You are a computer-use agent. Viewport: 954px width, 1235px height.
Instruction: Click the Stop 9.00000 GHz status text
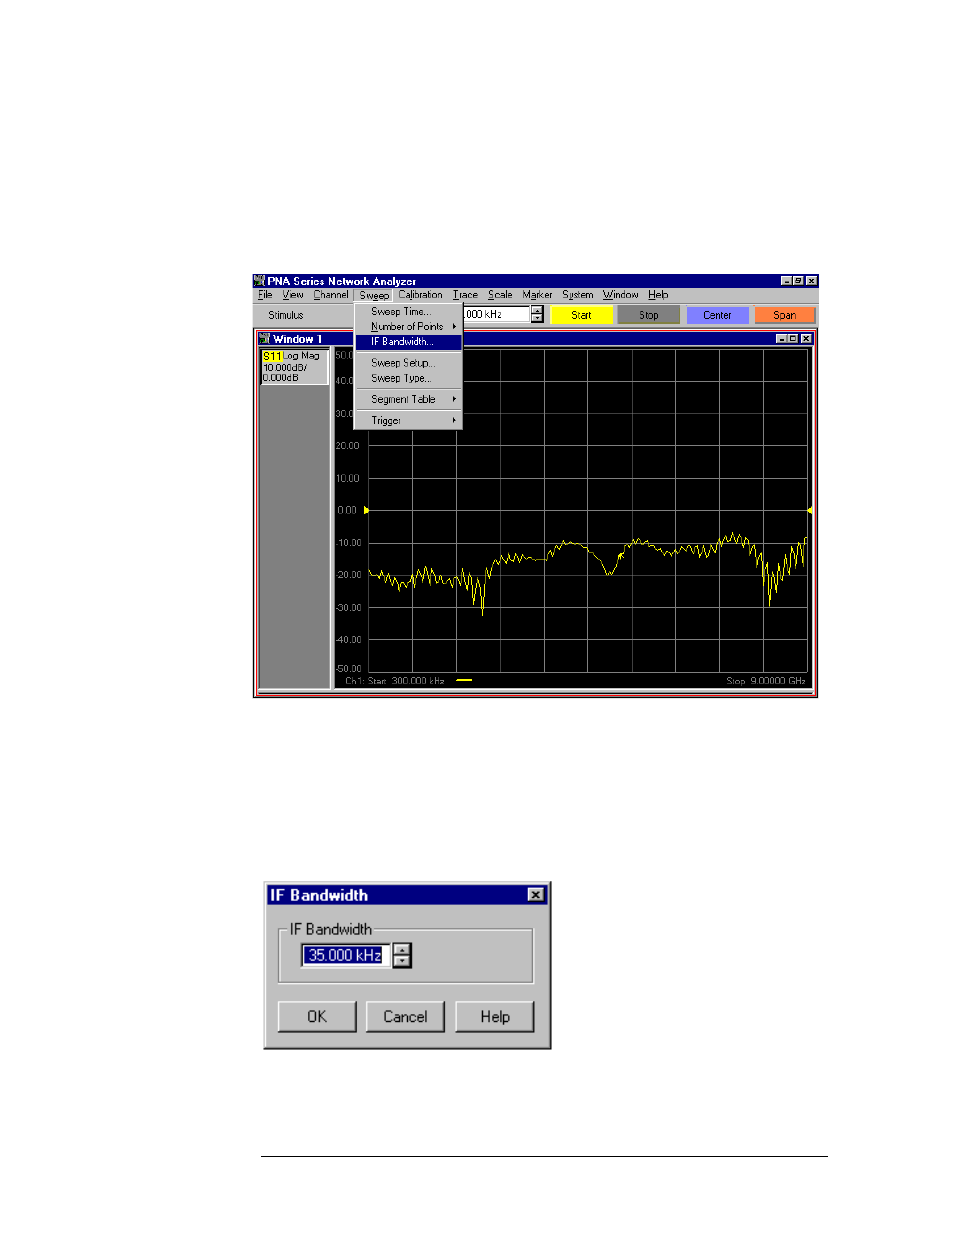coord(766,681)
